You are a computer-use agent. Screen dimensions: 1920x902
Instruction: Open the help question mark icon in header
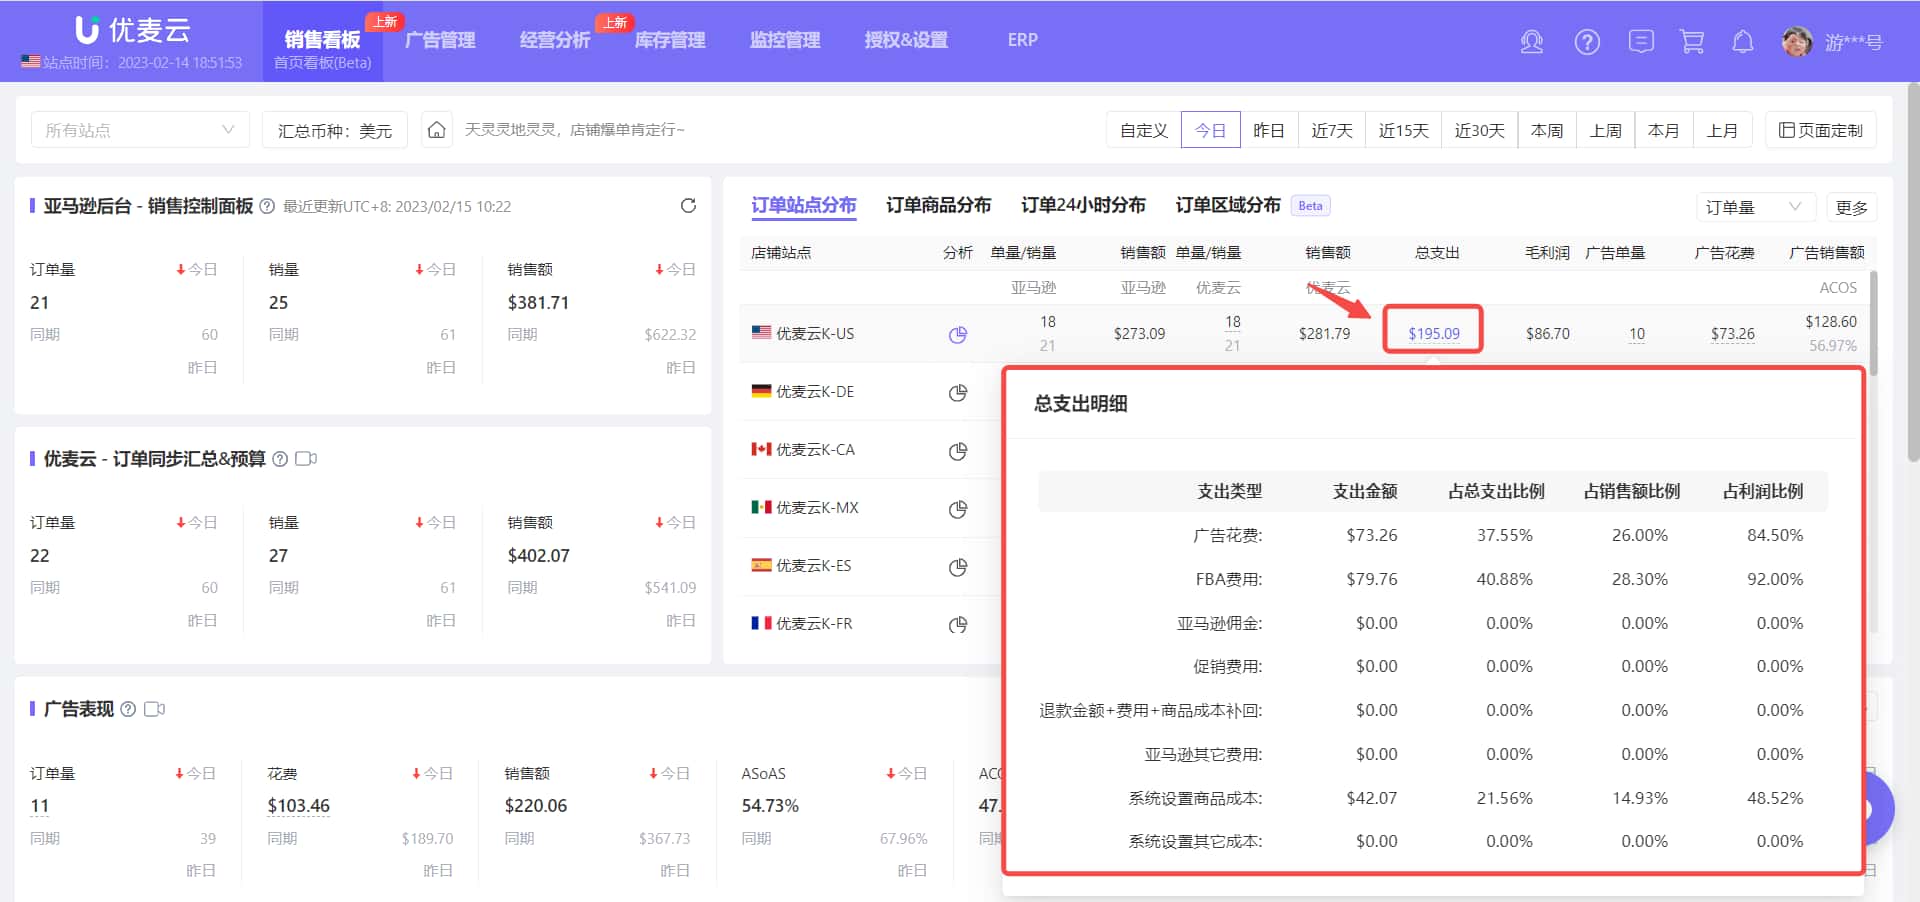tap(1587, 42)
